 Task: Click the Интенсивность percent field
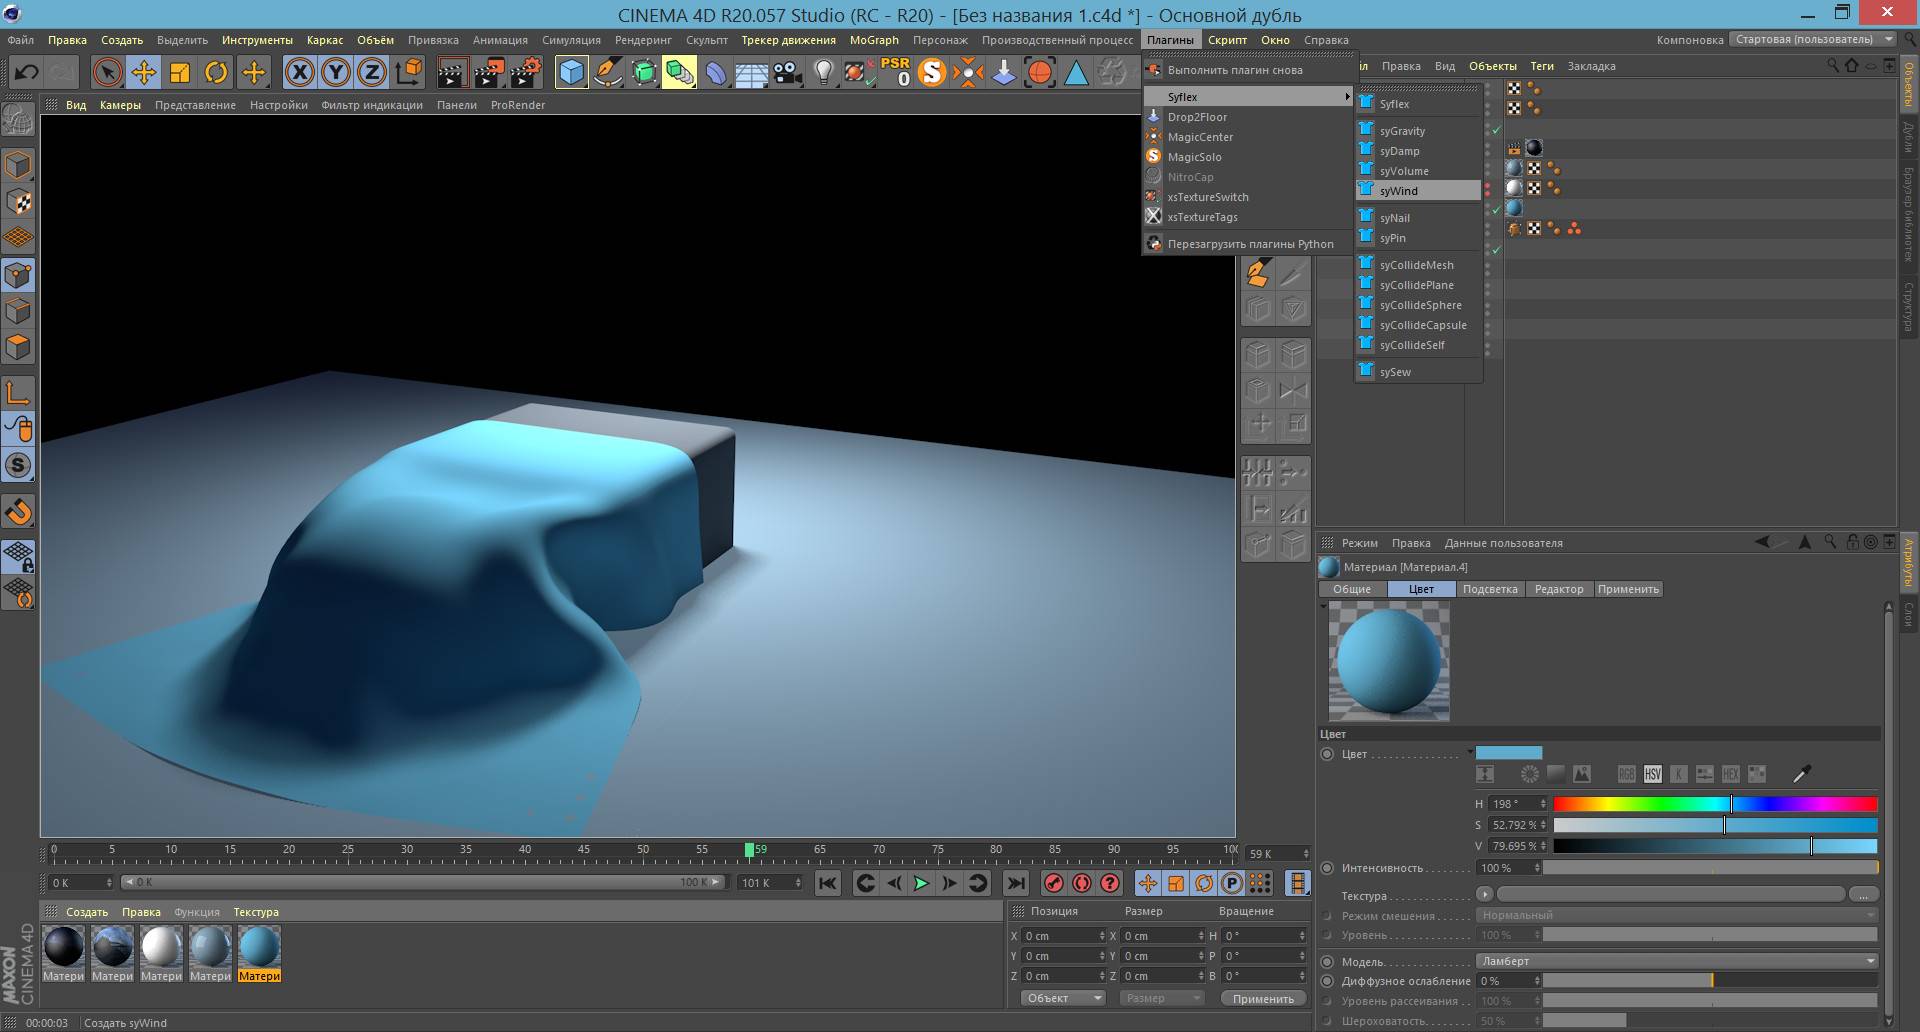click(x=1508, y=868)
